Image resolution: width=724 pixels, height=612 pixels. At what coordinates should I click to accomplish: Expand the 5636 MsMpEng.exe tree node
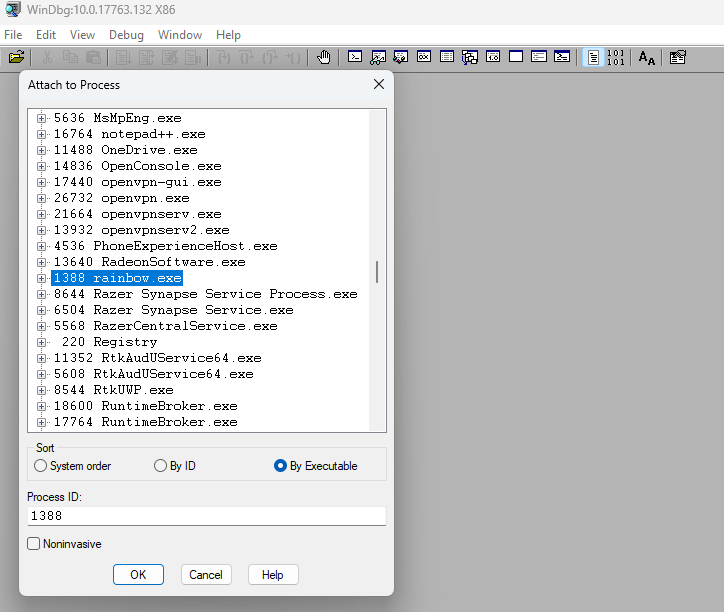click(42, 118)
